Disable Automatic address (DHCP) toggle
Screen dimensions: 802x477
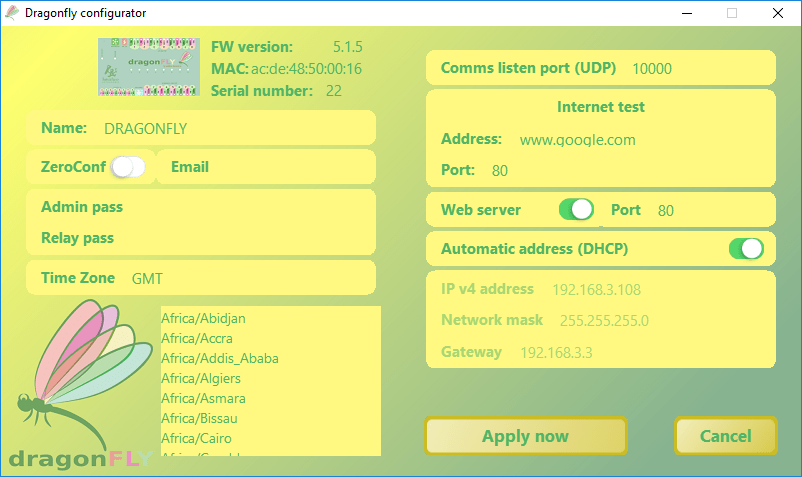point(746,248)
